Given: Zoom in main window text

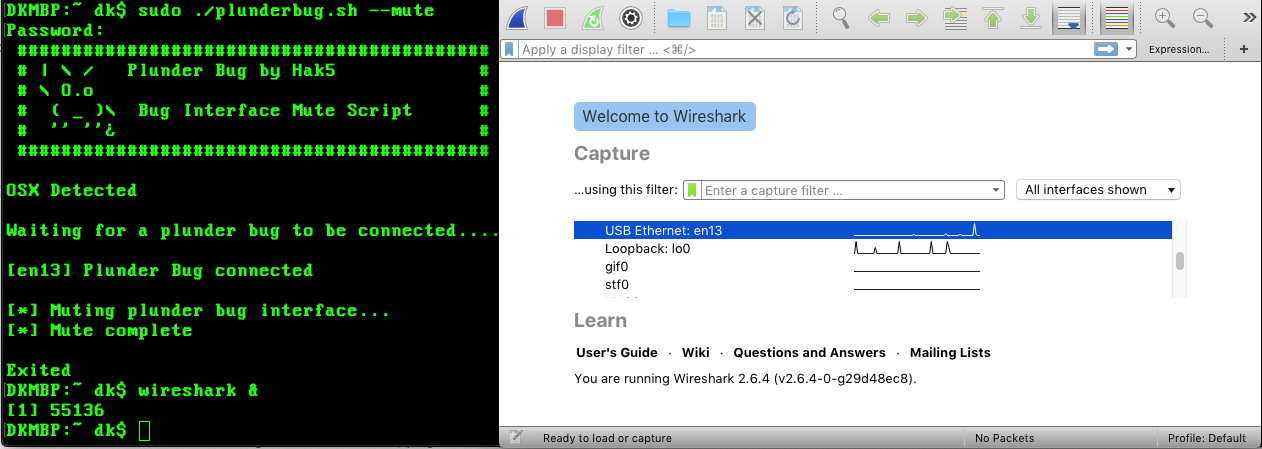Looking at the screenshot, I should 1165,18.
